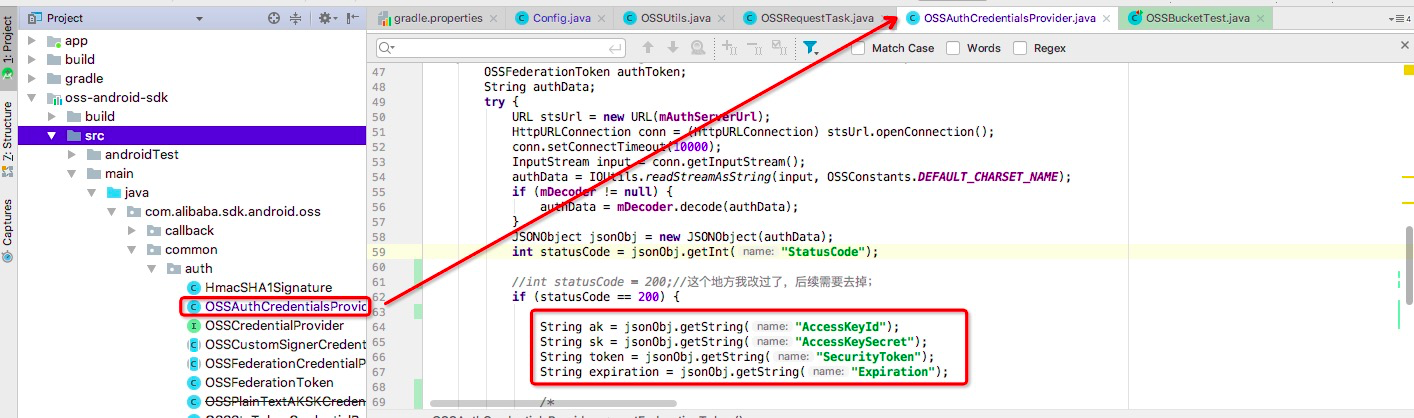This screenshot has height=418, width=1414.
Task: Collapse the auth package
Action: (x=150, y=269)
